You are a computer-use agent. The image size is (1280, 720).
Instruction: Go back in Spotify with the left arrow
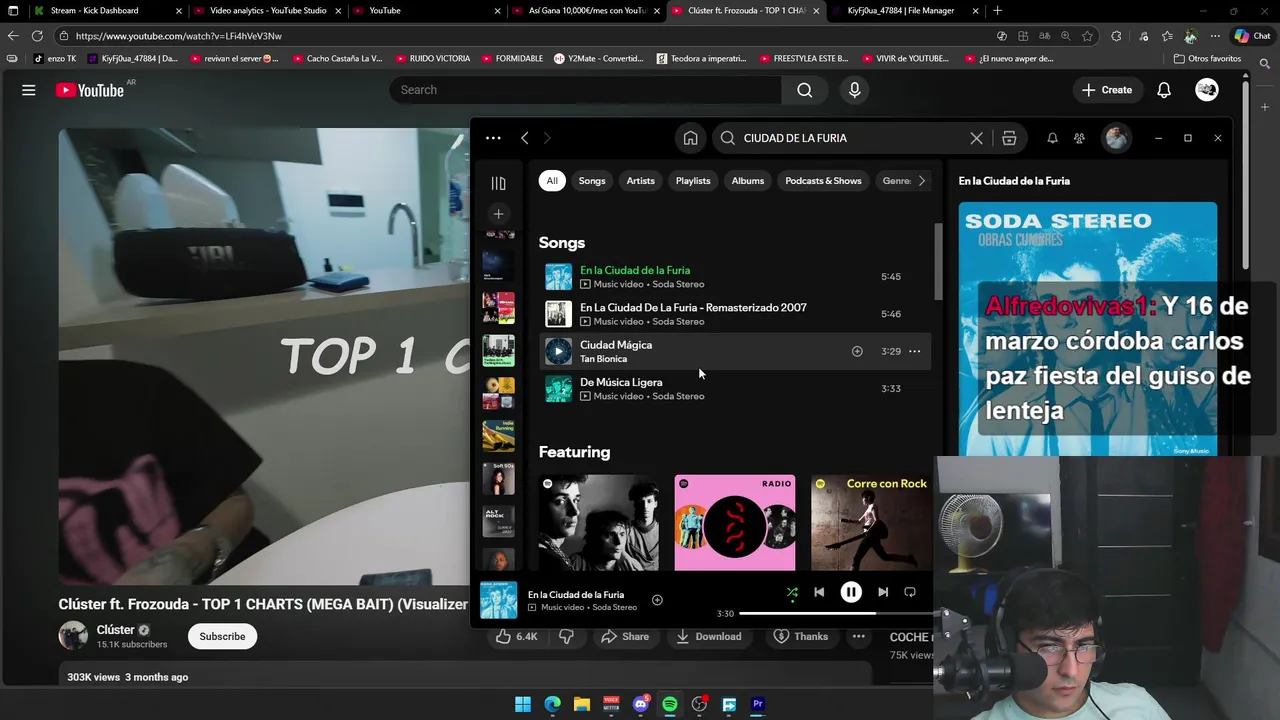[x=524, y=138]
